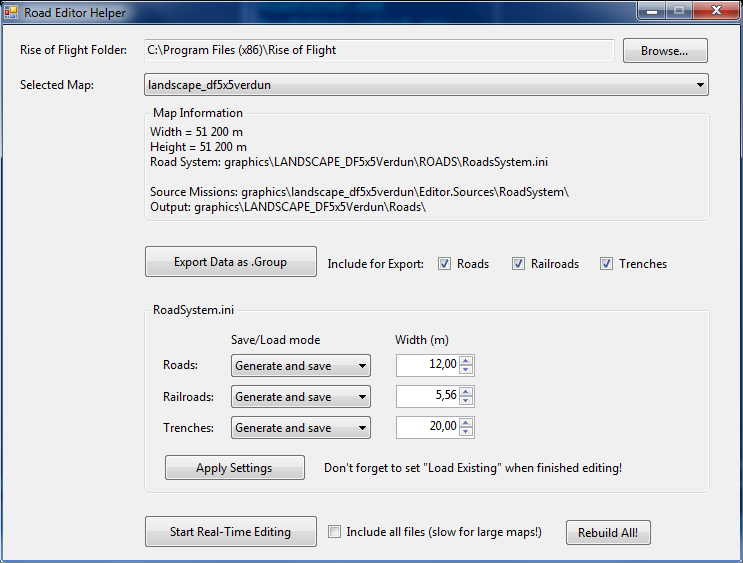Close the Road Editor Helper window
Viewport: 743px width, 563px height.
(x=716, y=10)
